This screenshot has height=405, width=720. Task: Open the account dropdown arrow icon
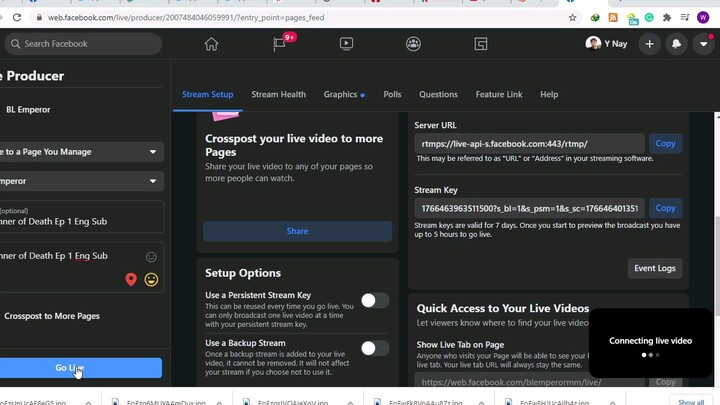point(703,44)
